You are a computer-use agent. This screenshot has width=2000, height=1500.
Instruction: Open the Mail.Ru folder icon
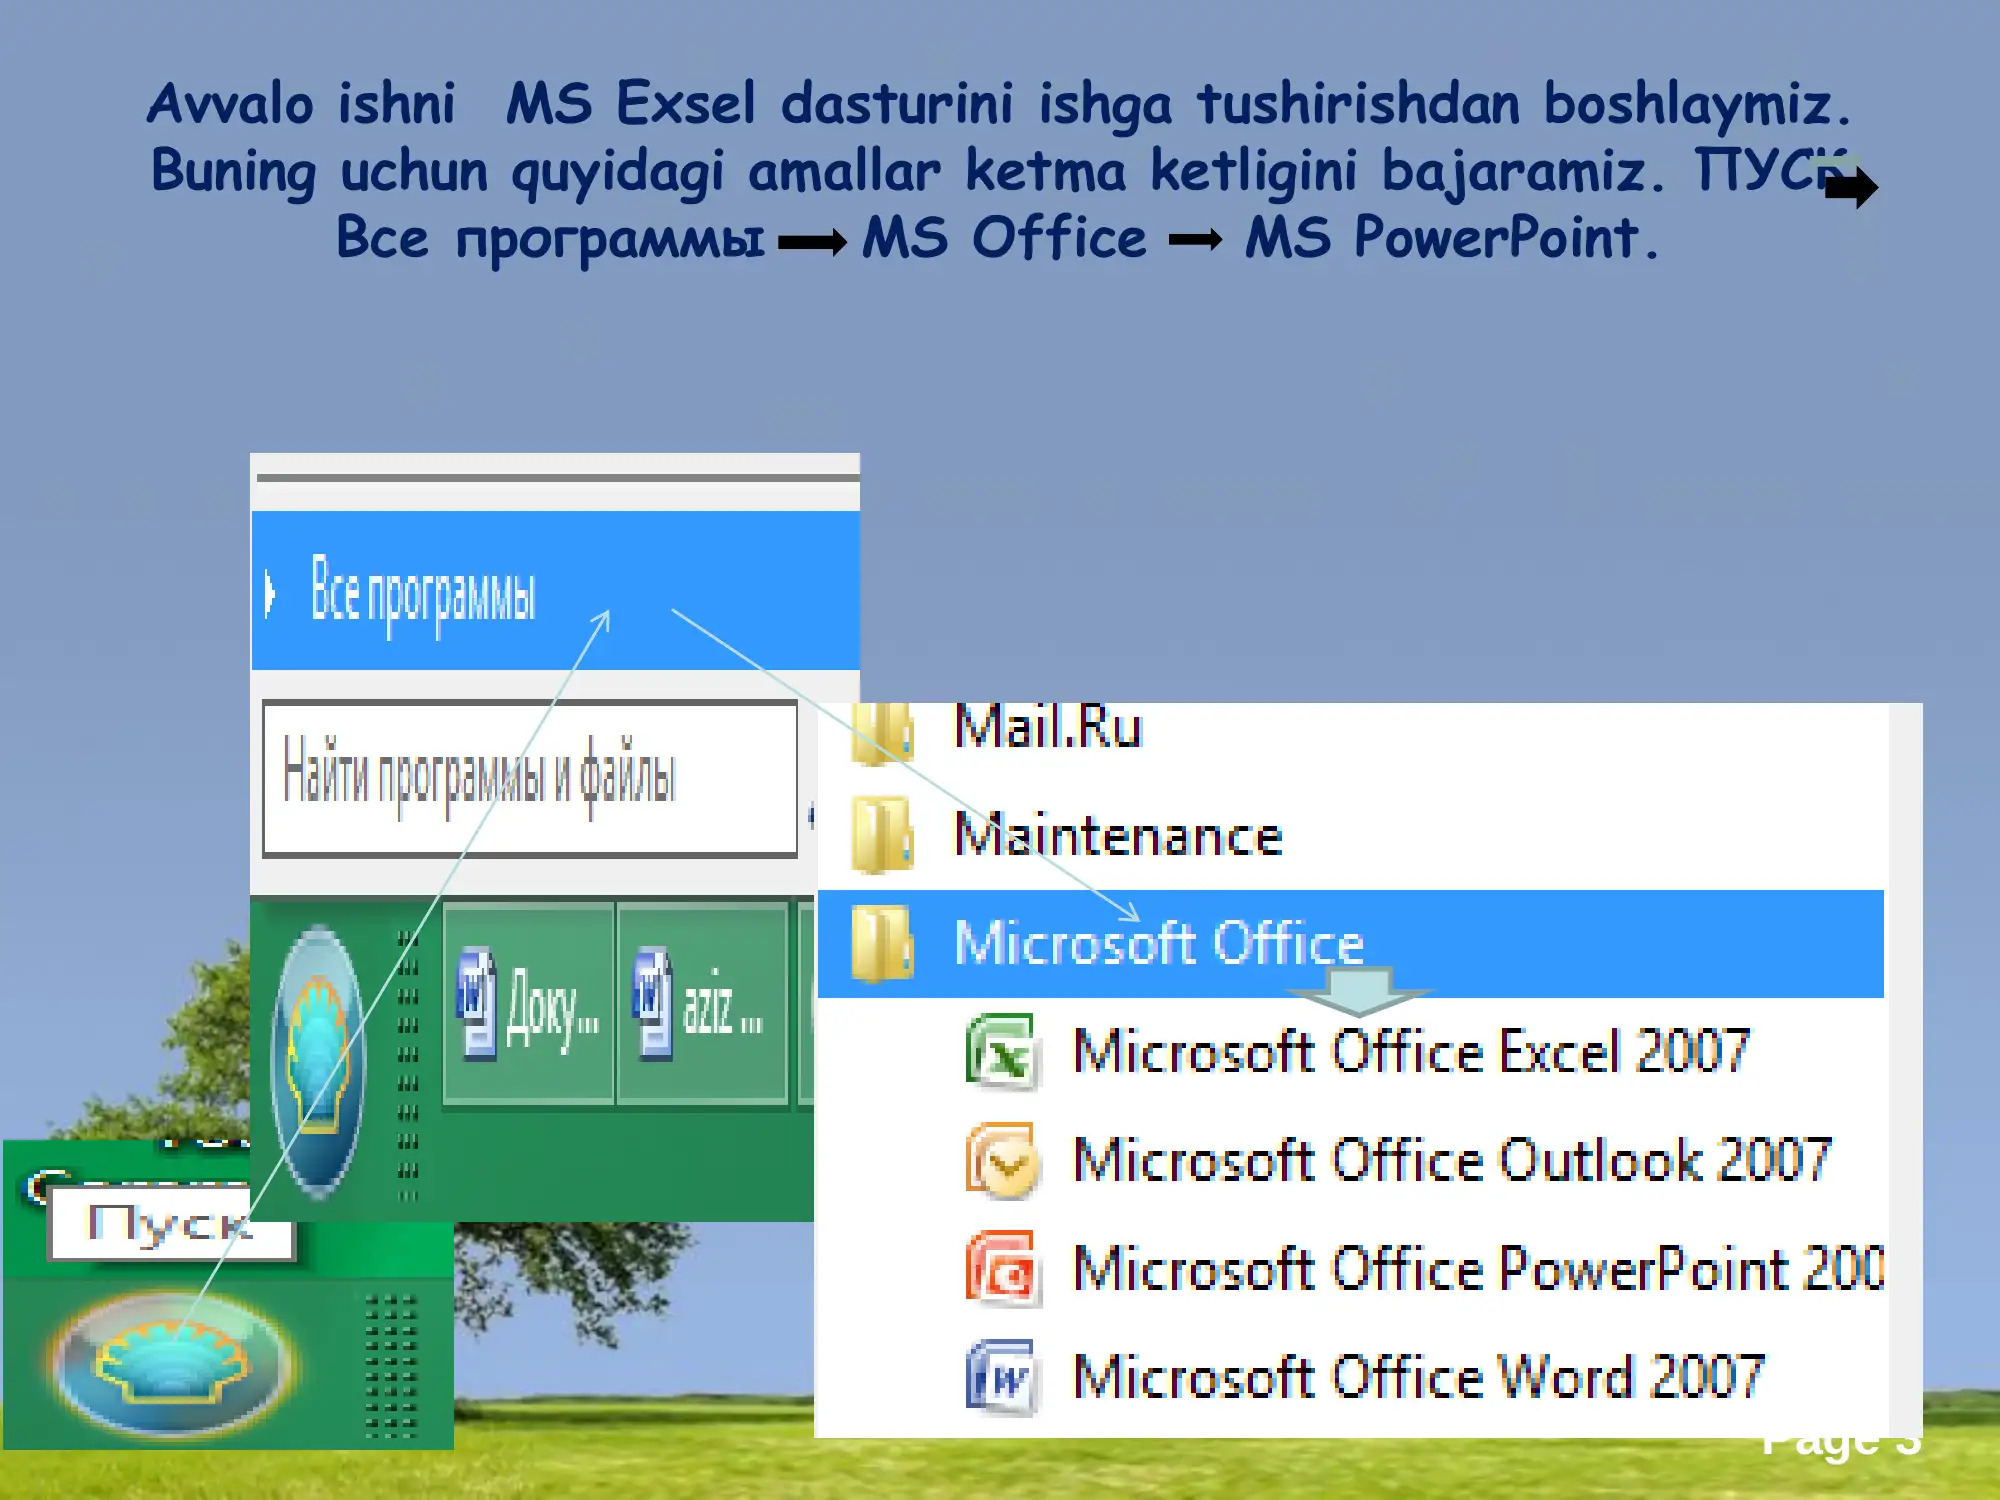click(x=881, y=733)
